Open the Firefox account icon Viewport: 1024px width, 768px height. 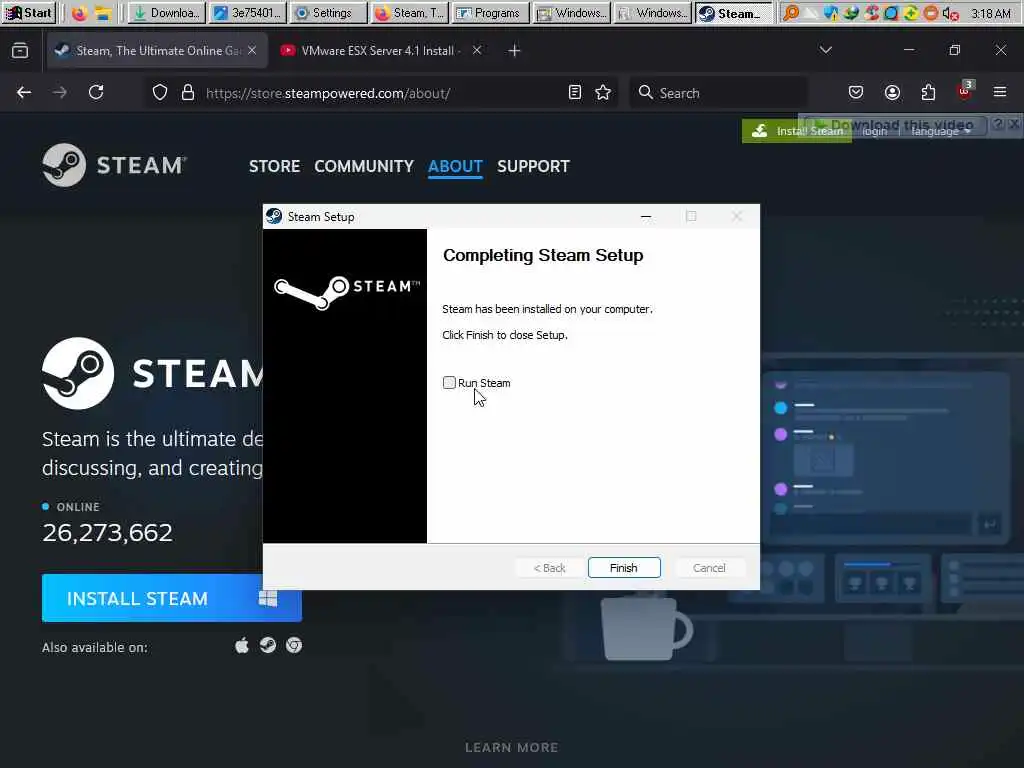coord(892,93)
